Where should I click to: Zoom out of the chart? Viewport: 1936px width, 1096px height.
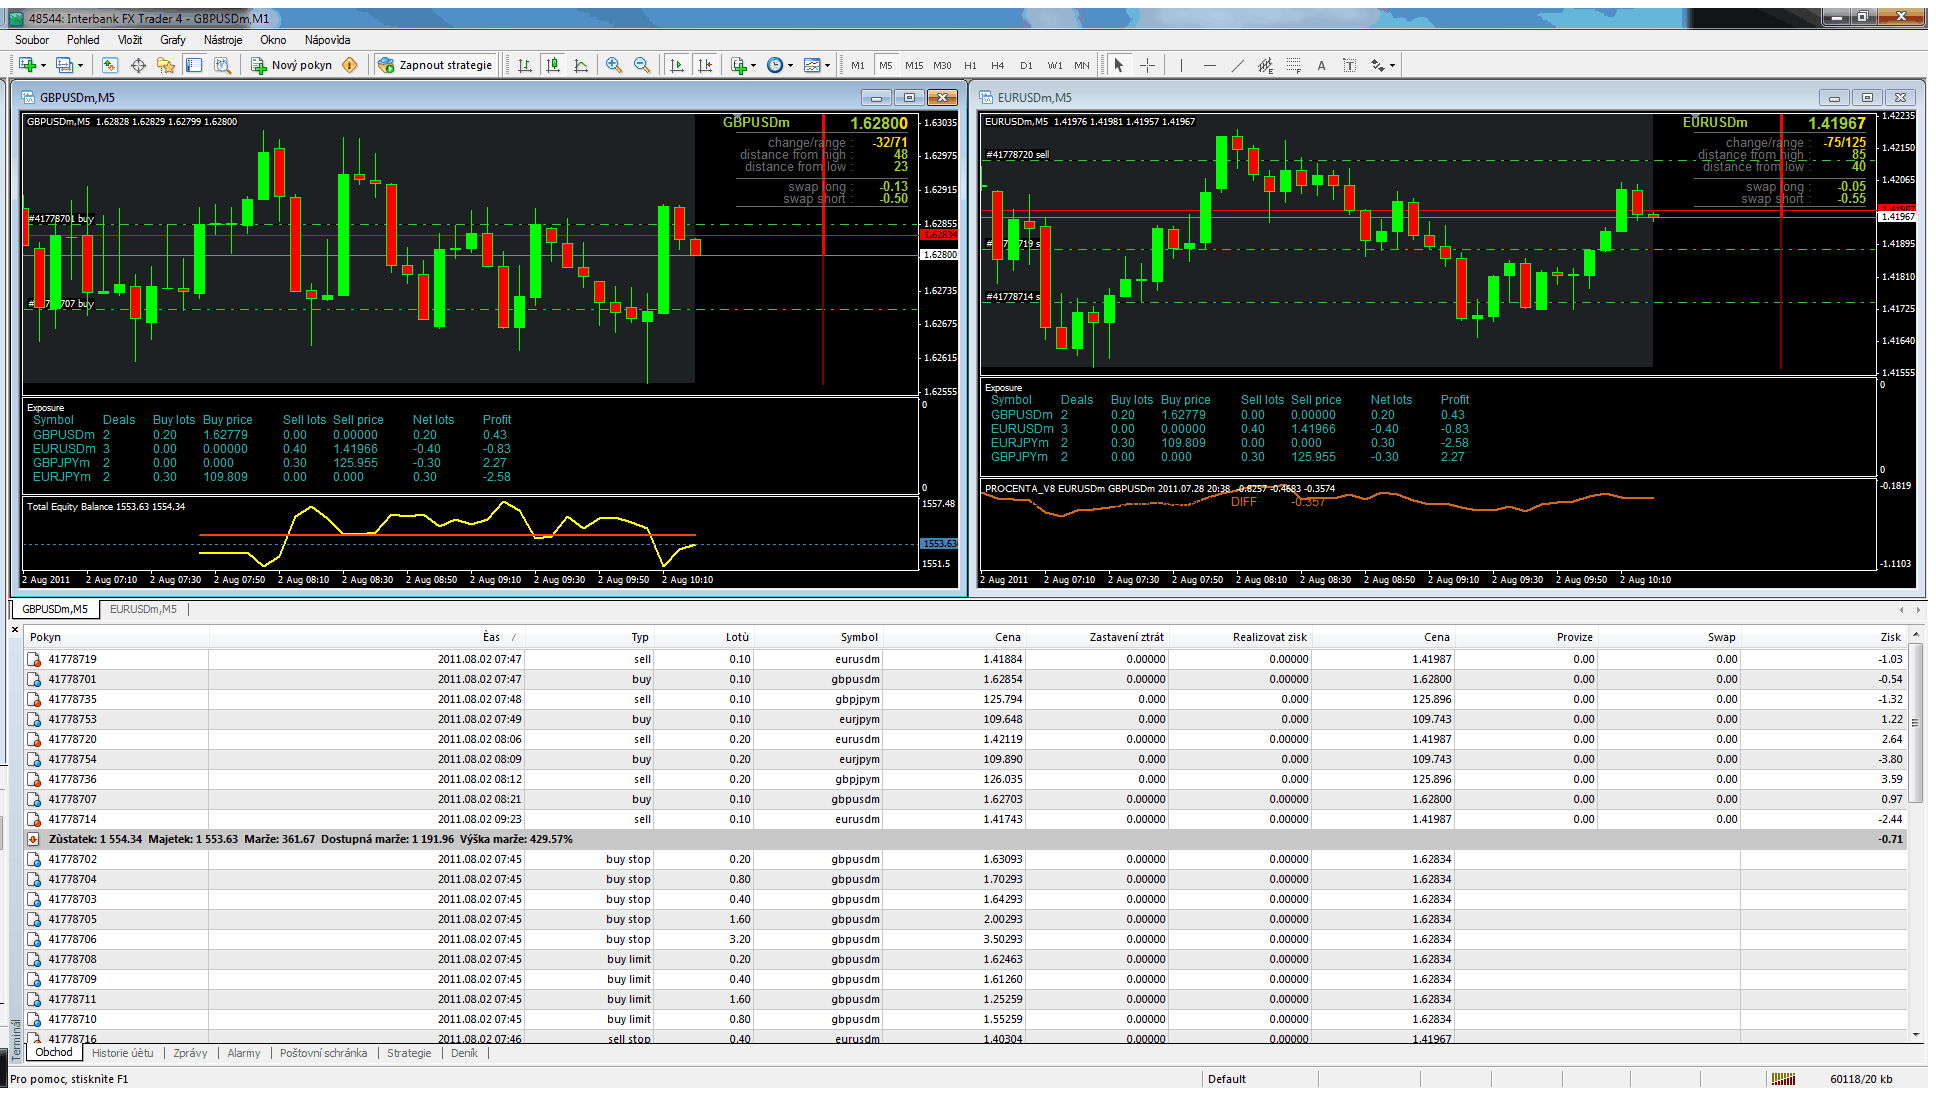[x=642, y=65]
